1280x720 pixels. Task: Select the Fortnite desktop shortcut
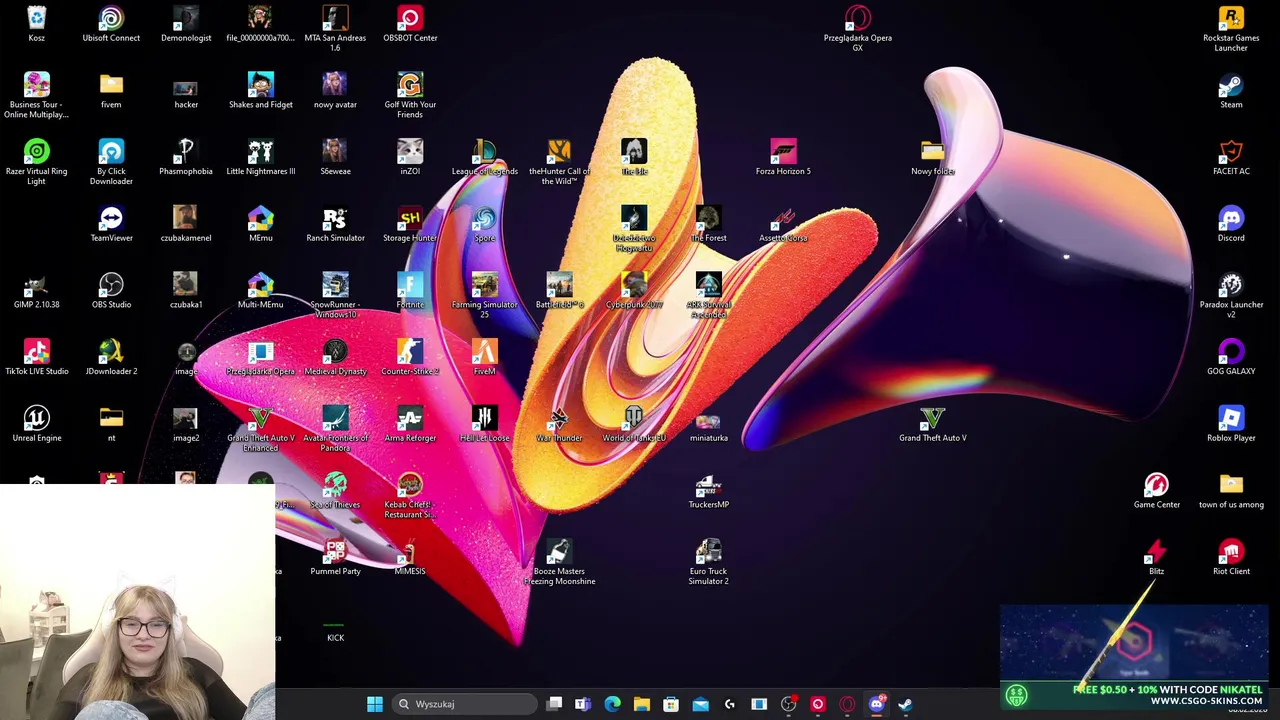(x=410, y=291)
